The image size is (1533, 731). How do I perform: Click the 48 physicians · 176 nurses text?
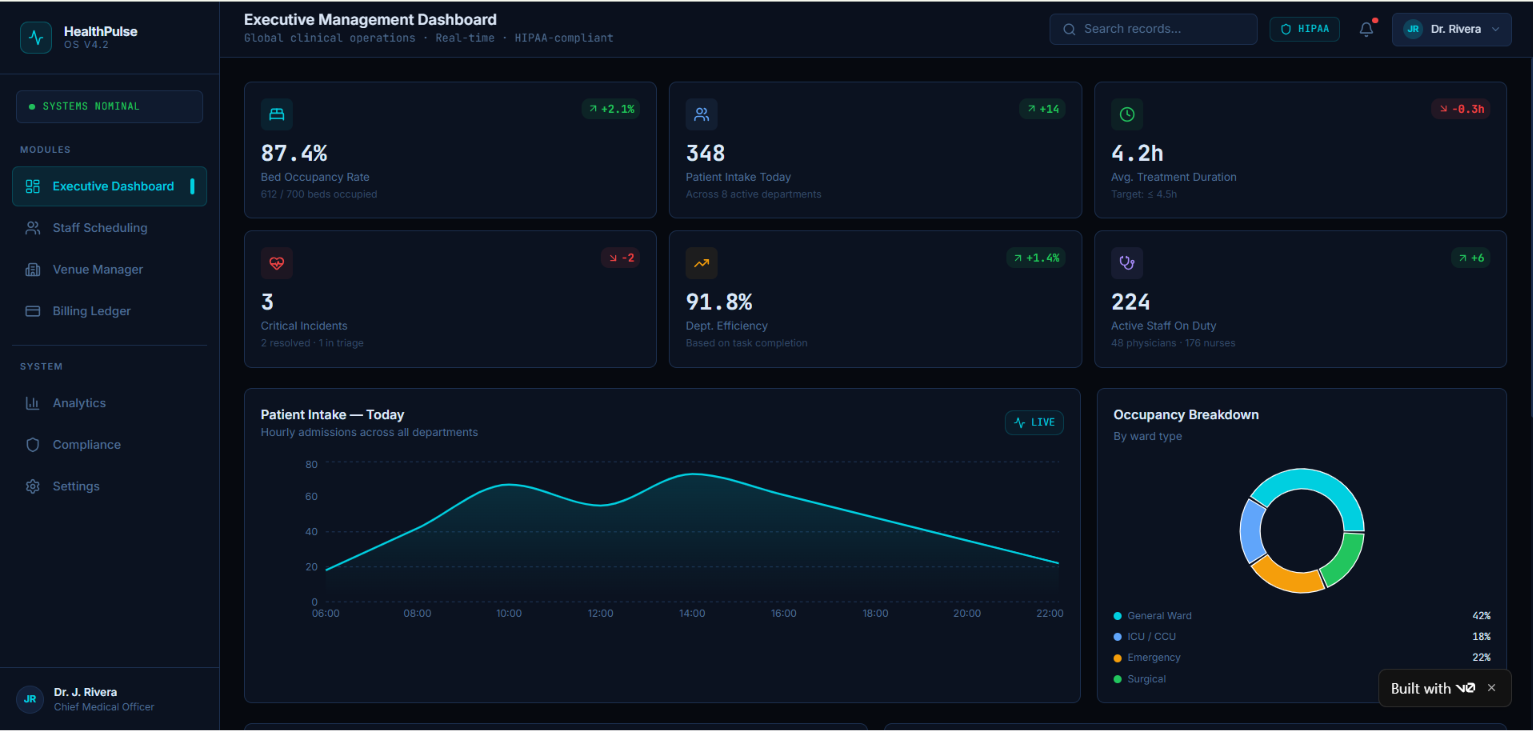1173,343
